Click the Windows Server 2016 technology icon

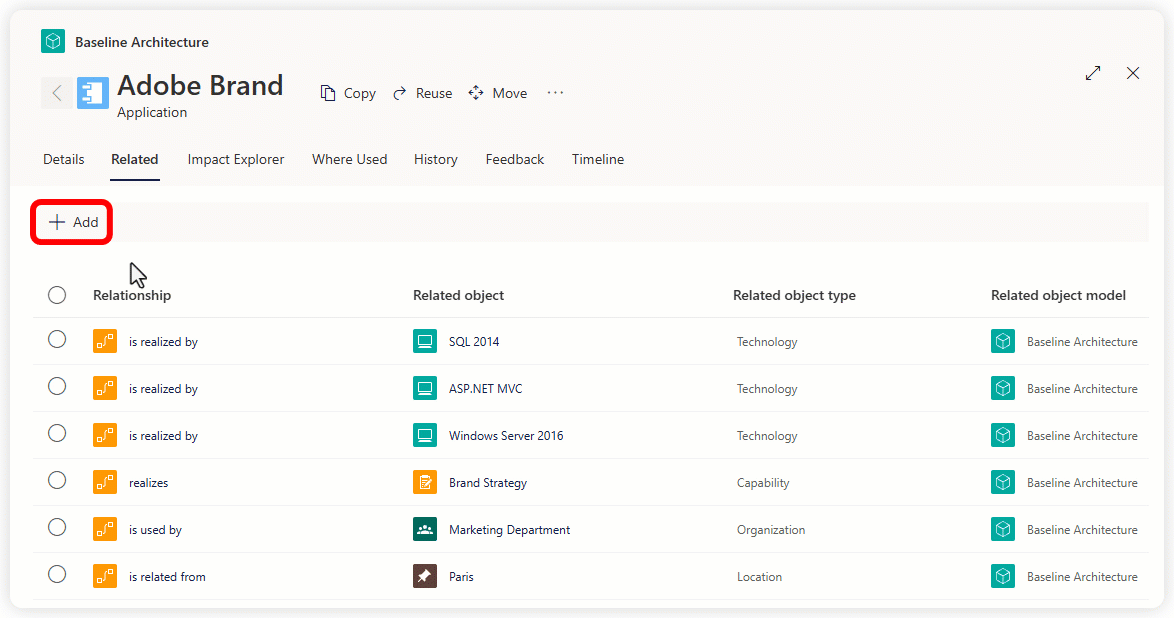click(425, 435)
